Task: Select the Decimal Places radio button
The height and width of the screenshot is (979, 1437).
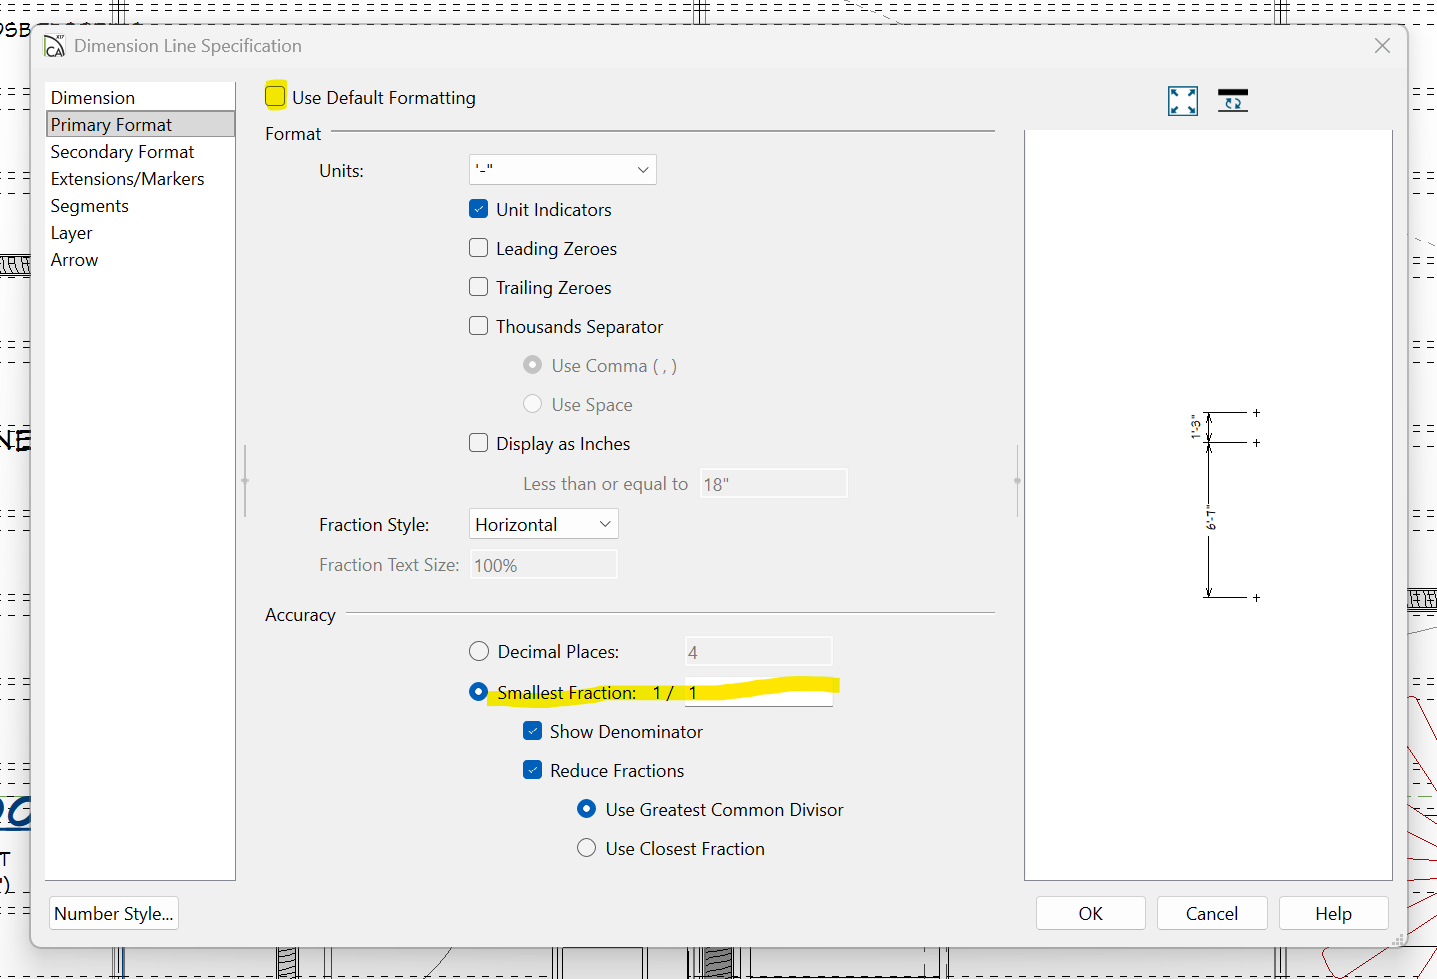Action: coord(479,652)
